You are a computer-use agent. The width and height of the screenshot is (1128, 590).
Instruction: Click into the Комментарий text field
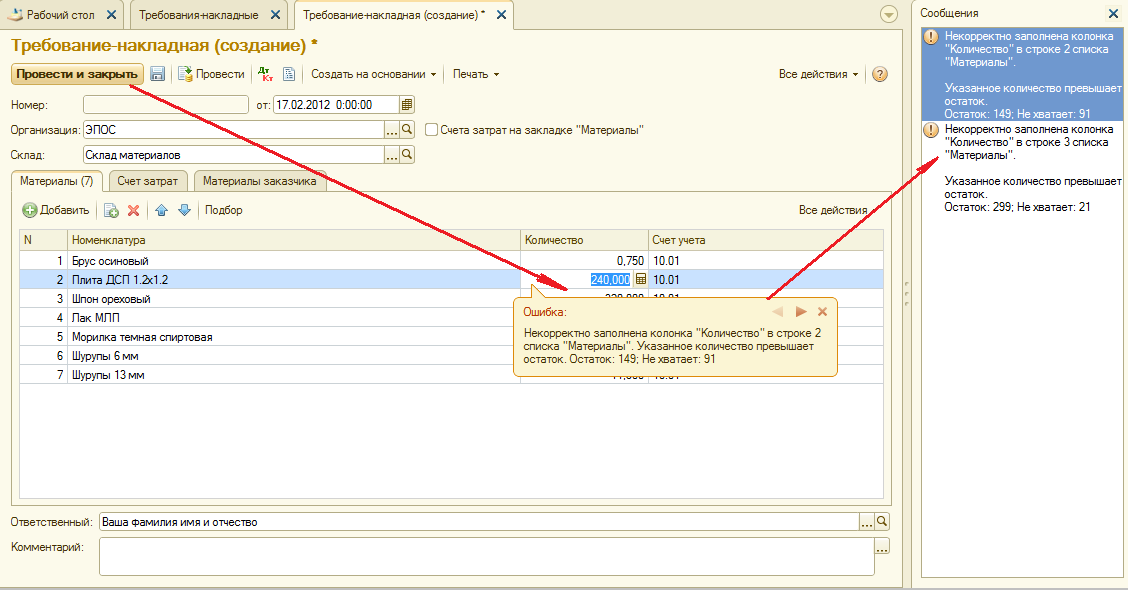click(485, 556)
